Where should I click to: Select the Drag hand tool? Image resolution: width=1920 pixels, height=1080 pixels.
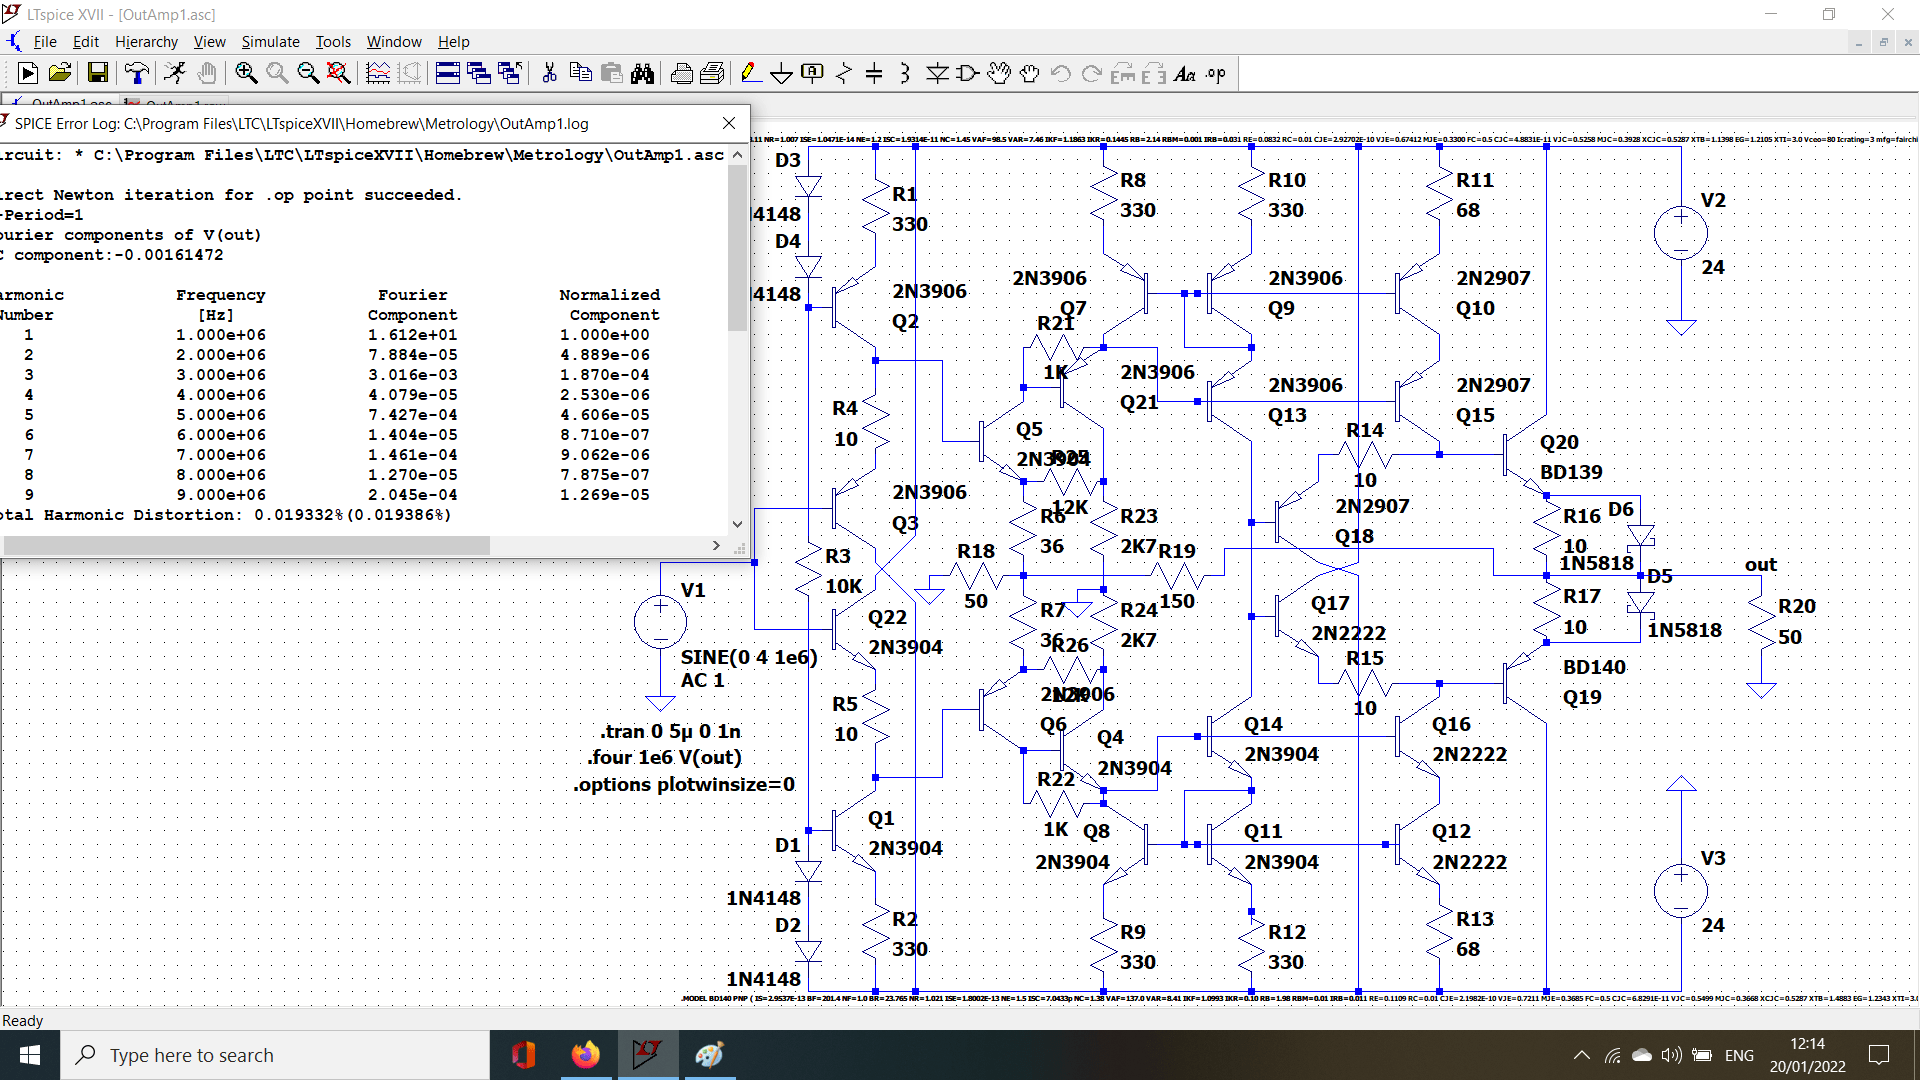point(1030,73)
